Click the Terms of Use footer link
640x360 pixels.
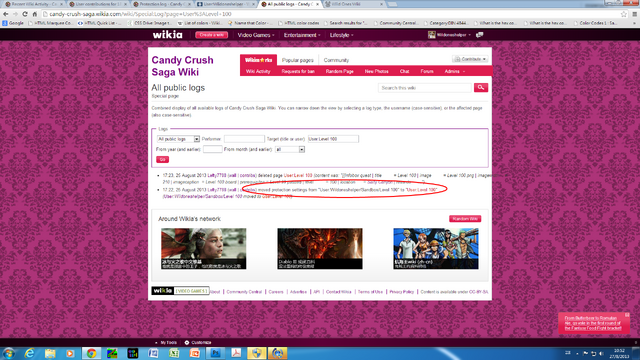click(x=370, y=292)
